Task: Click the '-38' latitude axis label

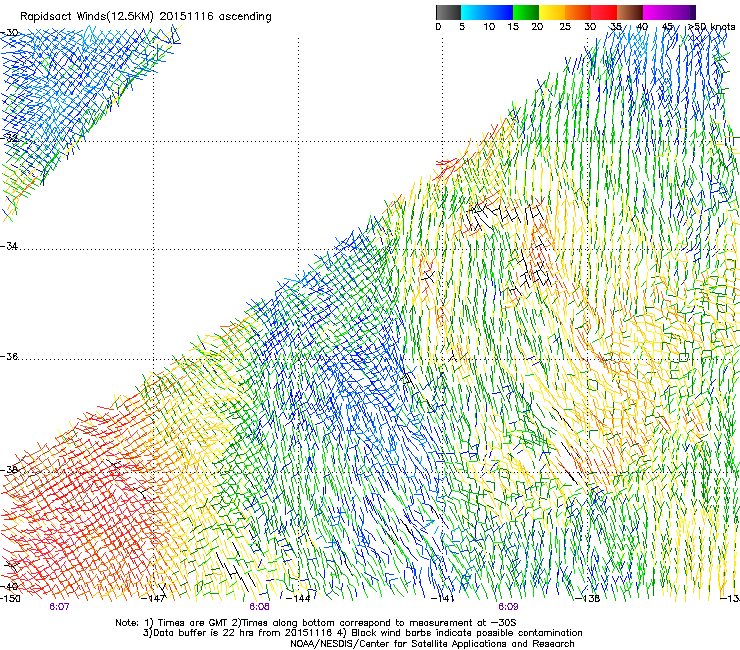Action: [x=9, y=470]
